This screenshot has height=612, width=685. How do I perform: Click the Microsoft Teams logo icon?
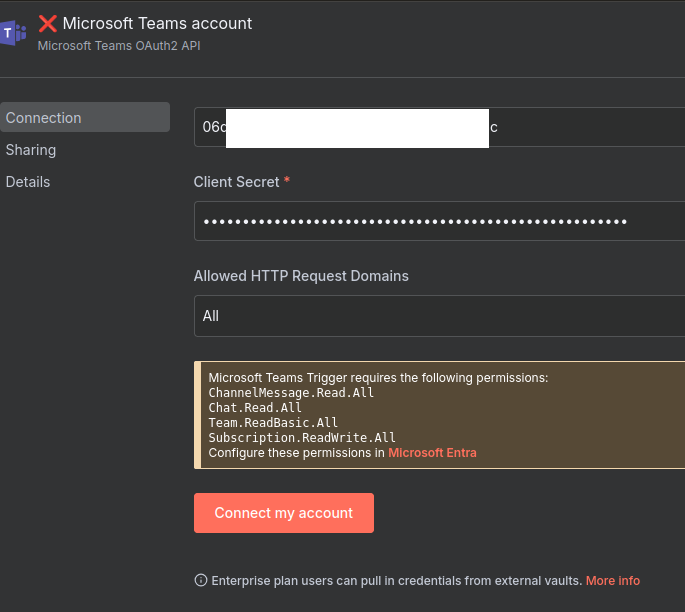click(13, 33)
